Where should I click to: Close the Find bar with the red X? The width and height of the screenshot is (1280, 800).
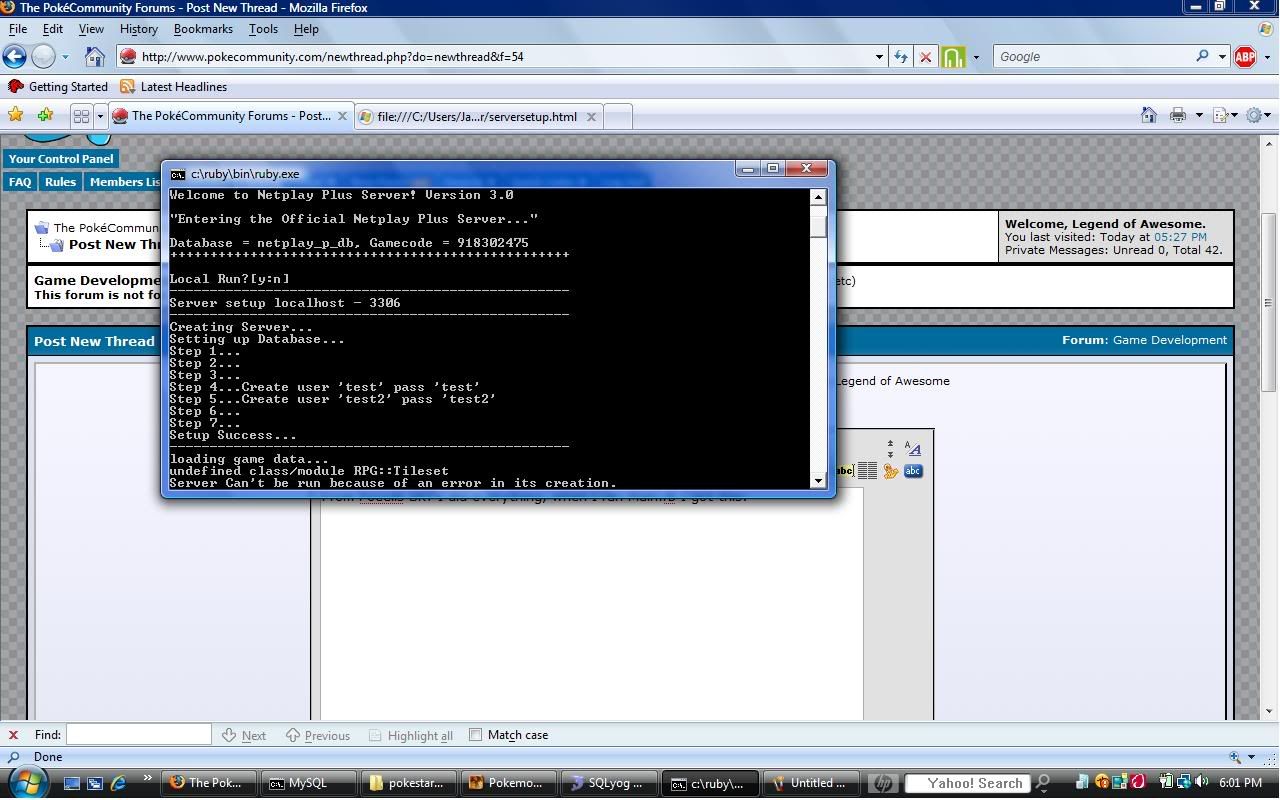pos(13,735)
